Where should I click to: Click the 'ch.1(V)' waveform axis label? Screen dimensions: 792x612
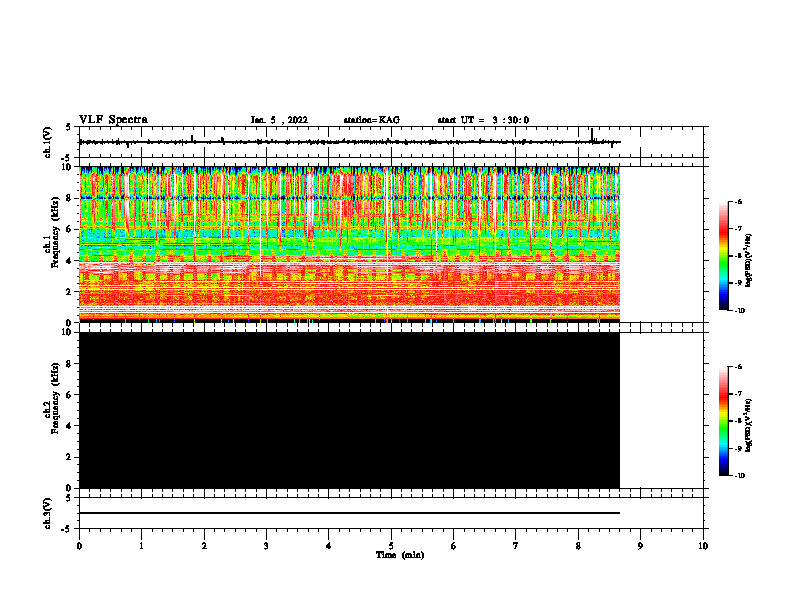click(x=47, y=142)
